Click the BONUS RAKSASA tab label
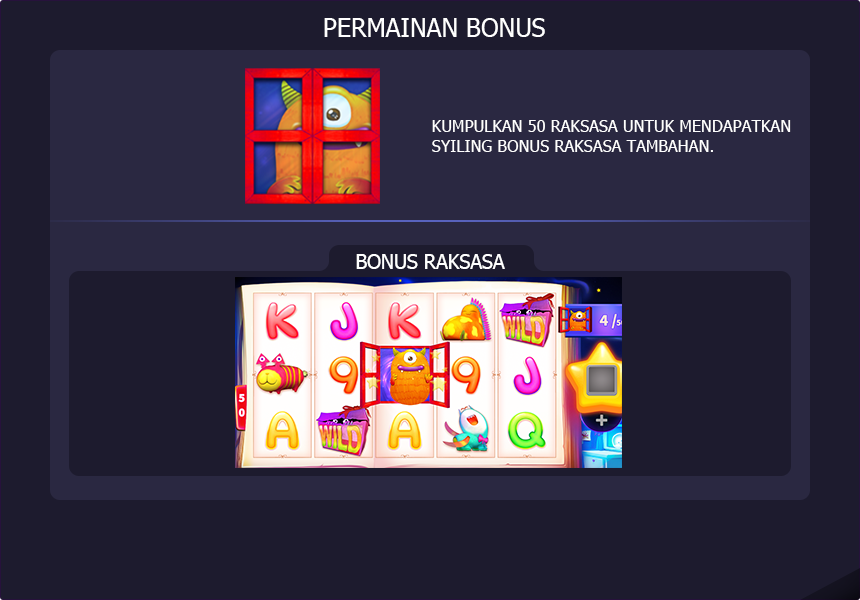The height and width of the screenshot is (600, 860). [430, 262]
